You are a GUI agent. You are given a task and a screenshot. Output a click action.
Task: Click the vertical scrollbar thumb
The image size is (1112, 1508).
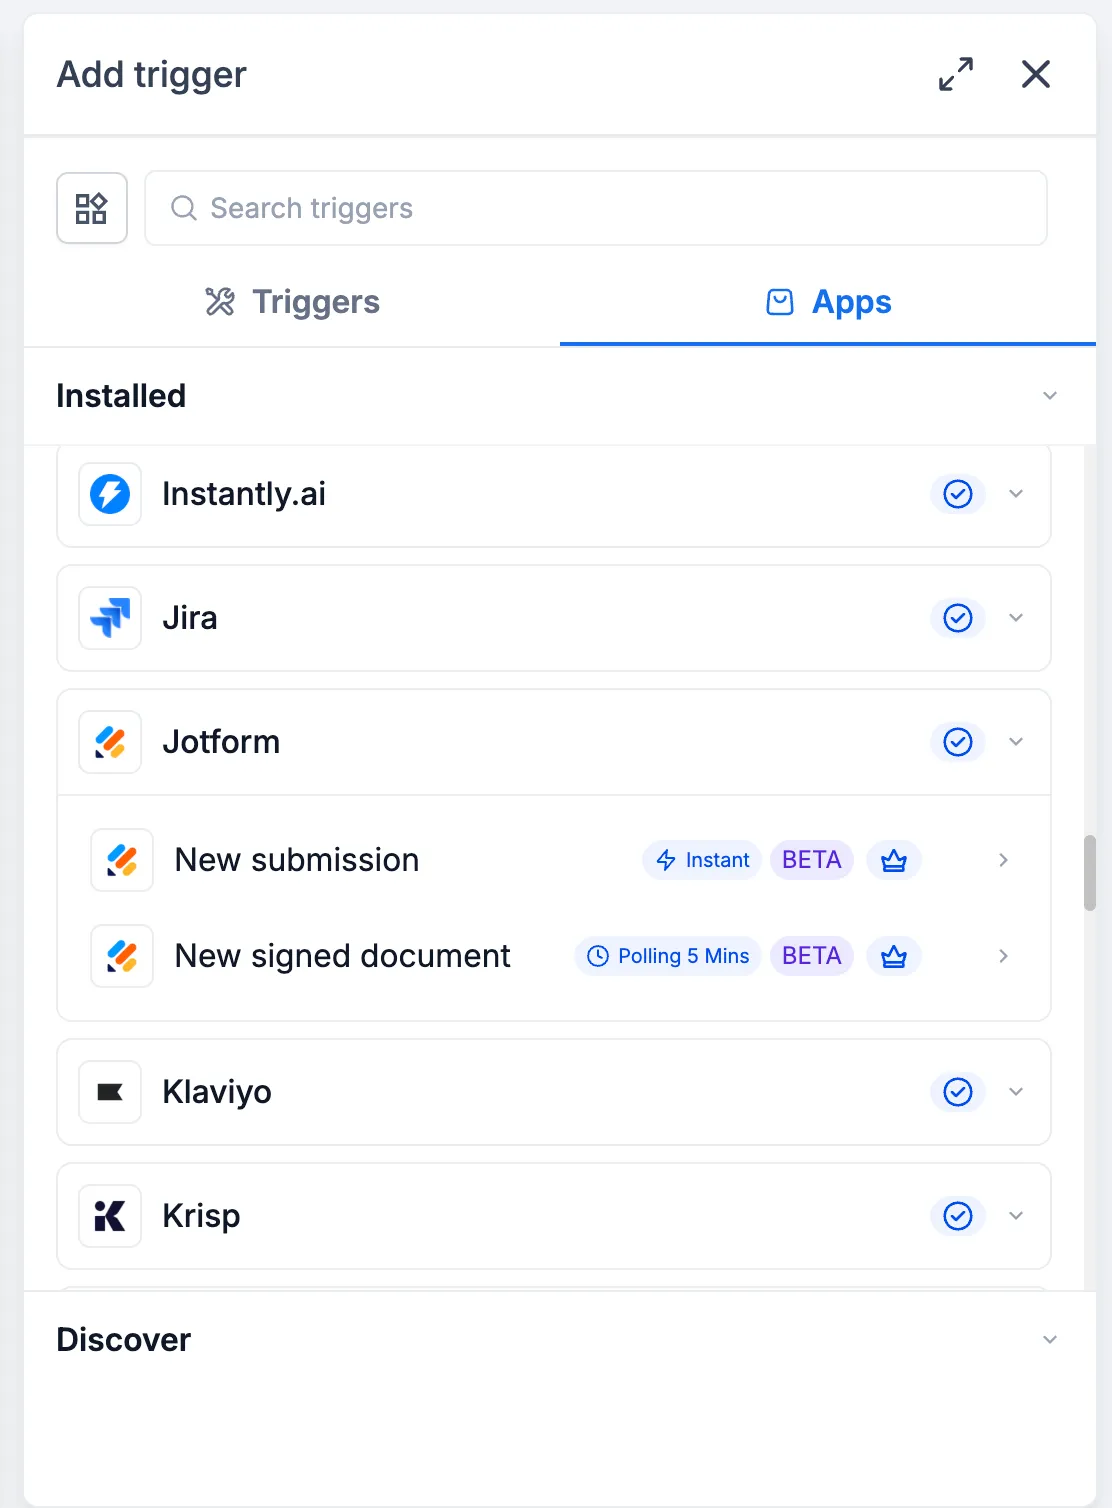[1090, 873]
